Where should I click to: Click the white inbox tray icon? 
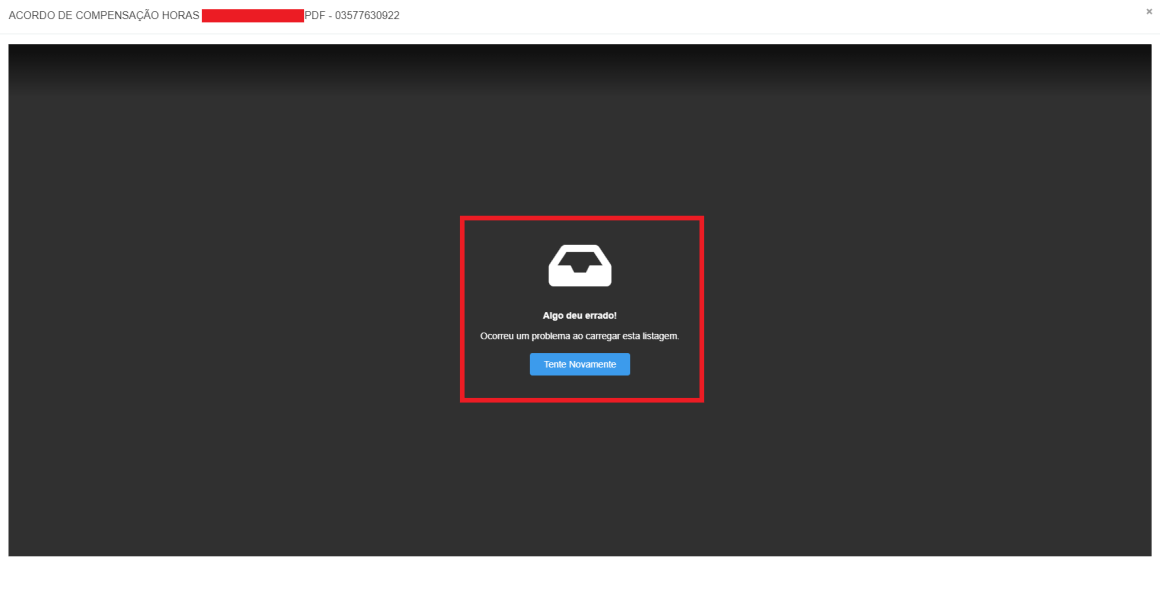click(580, 265)
